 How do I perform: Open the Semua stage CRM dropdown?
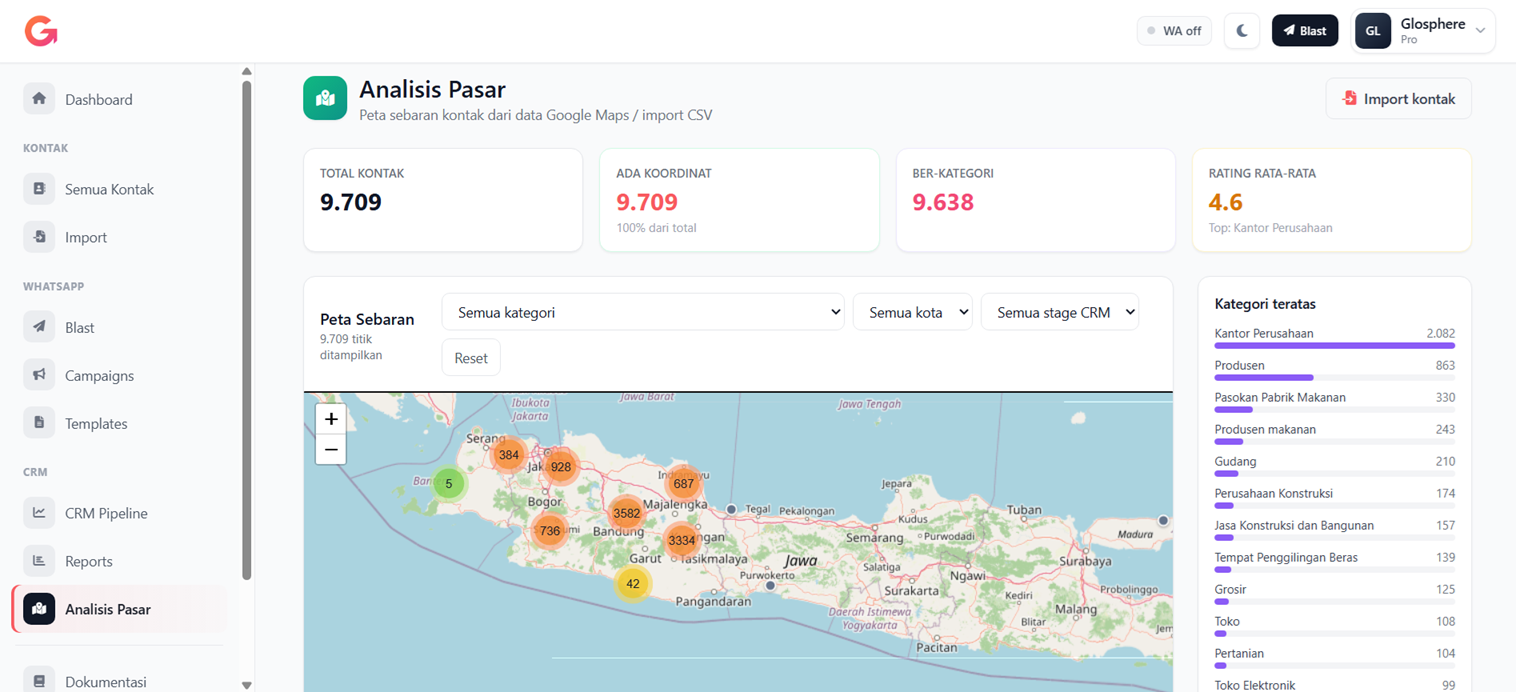pyautogui.click(x=1060, y=312)
